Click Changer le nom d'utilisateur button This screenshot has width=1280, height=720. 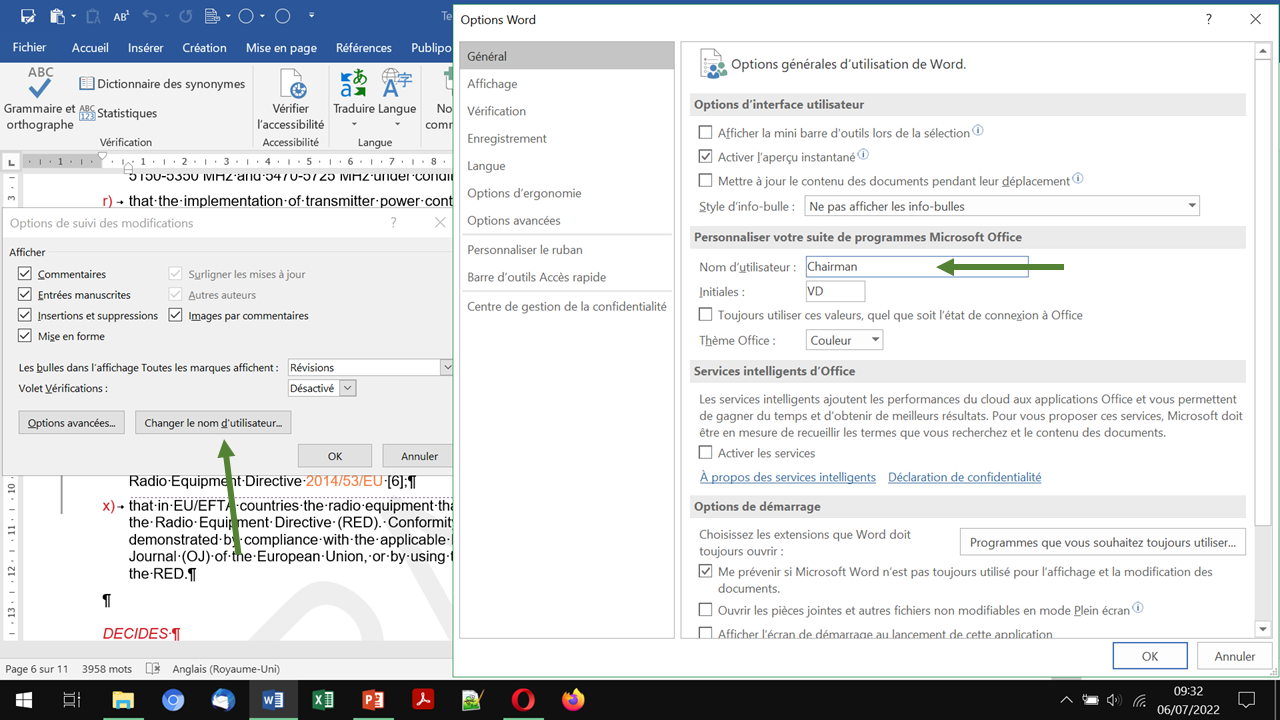(213, 423)
